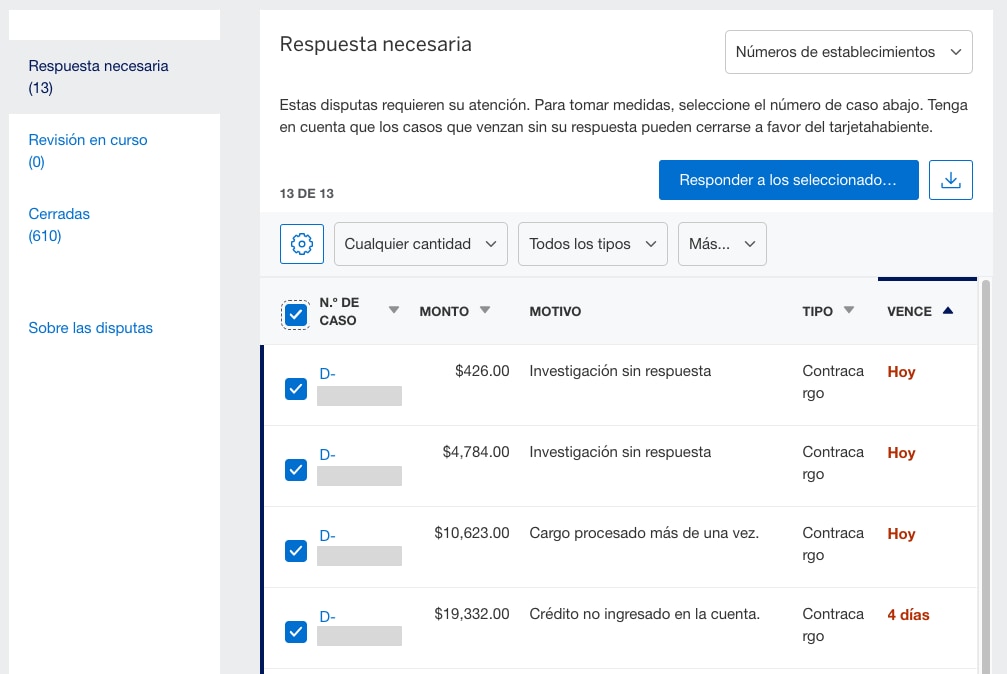Open the table settings gear icon
Viewport: 1007px width, 674px height.
[x=301, y=243]
